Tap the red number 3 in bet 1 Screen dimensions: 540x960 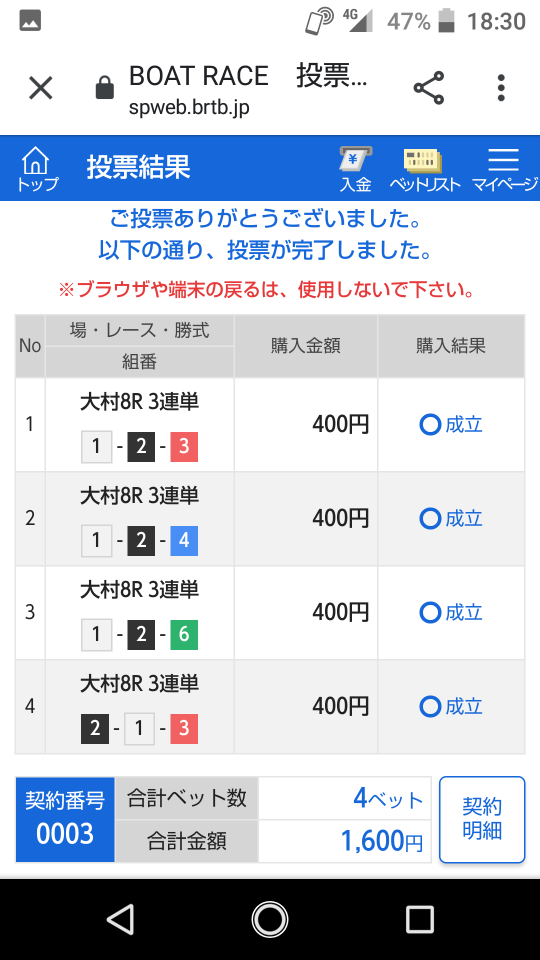coord(184,448)
